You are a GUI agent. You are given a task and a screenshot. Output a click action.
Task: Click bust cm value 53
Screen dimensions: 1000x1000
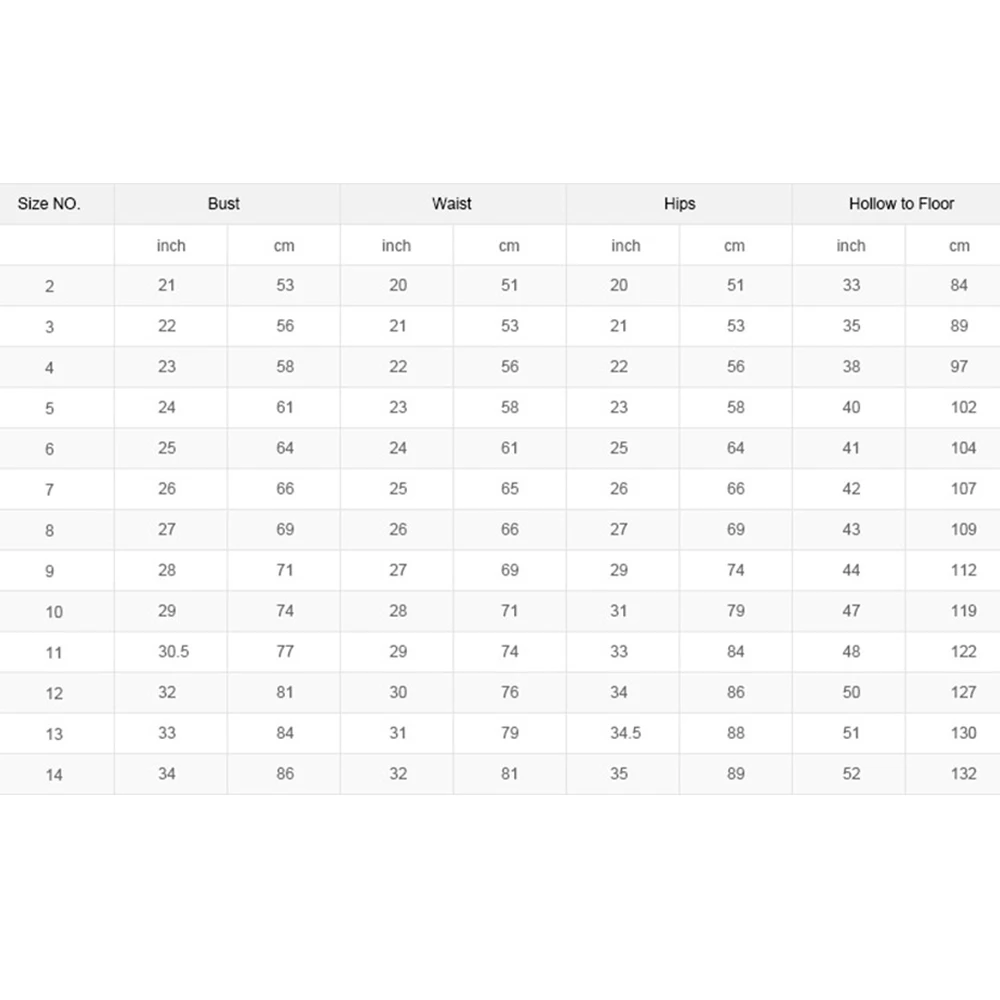click(285, 285)
